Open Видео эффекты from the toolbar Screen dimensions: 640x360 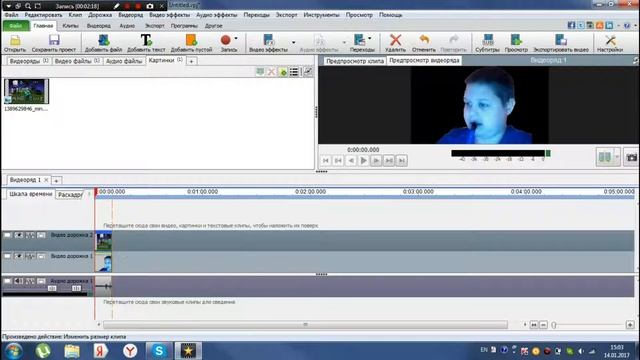tap(268, 43)
